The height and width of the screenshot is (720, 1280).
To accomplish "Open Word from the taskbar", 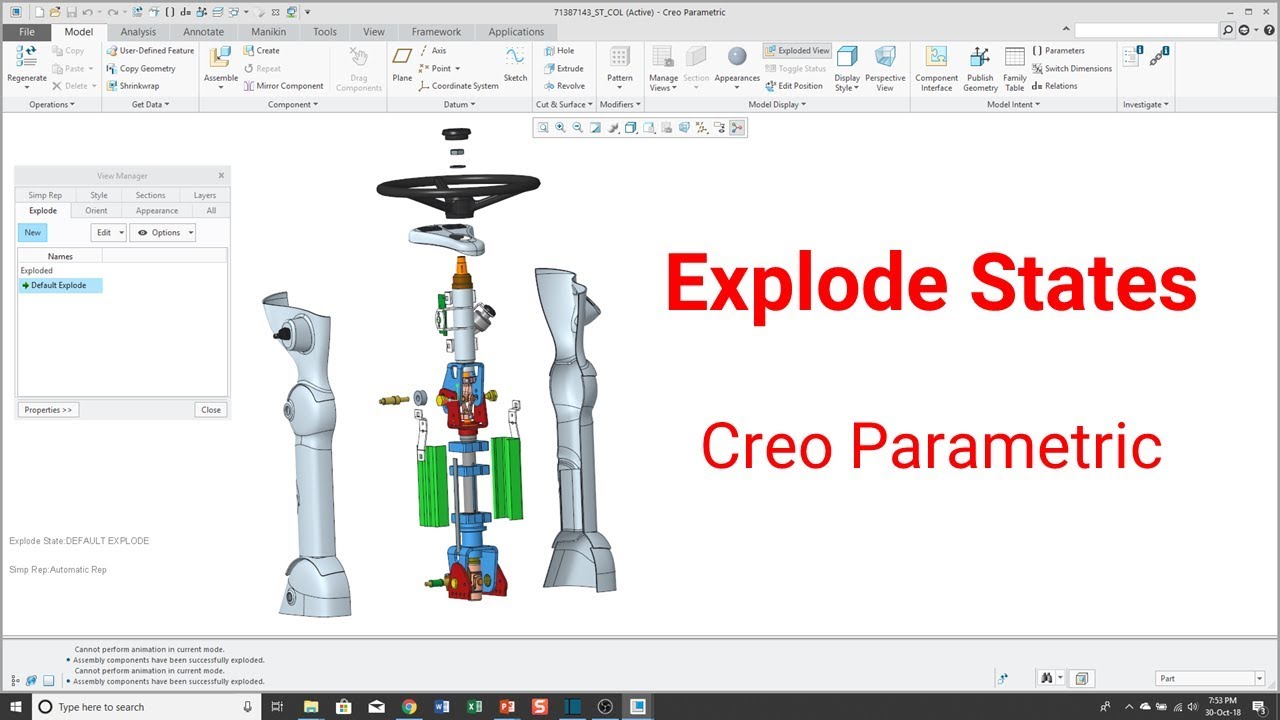I will pos(442,707).
